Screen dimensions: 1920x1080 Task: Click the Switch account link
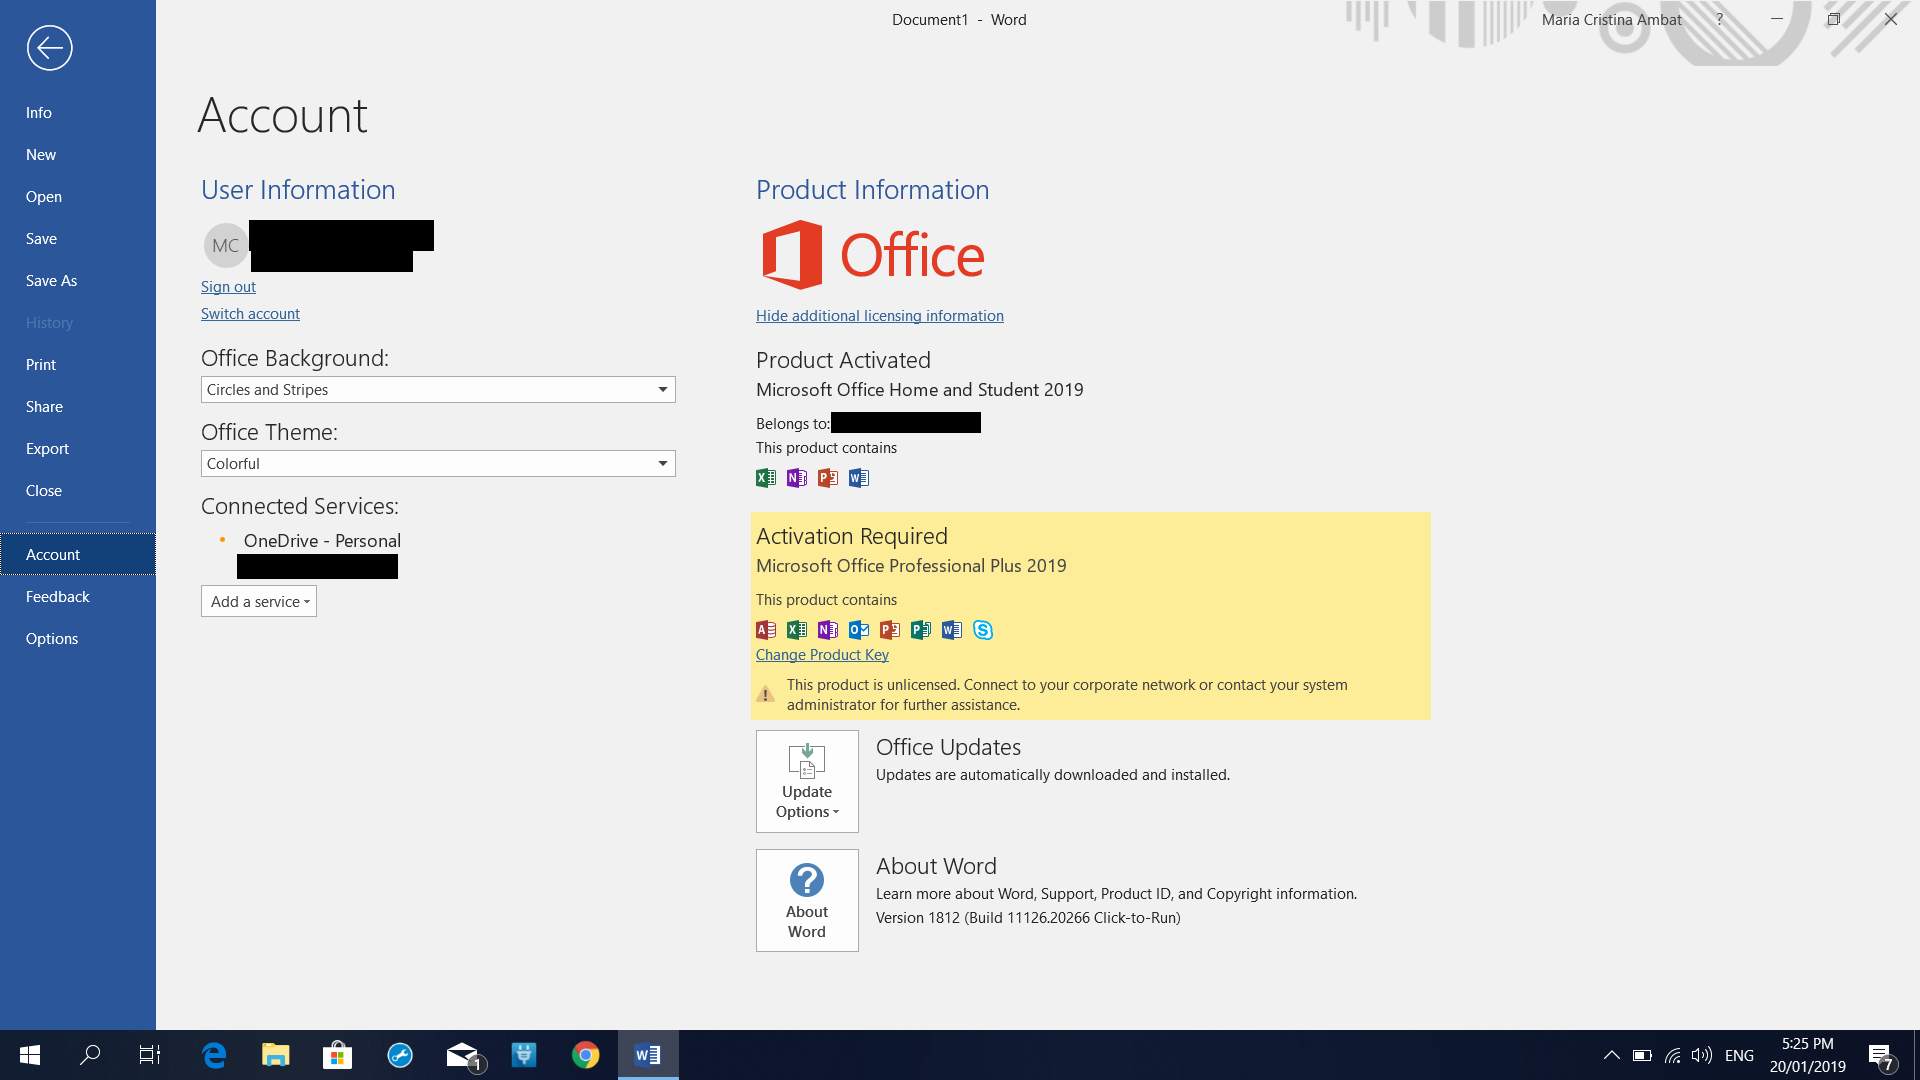tap(250, 314)
